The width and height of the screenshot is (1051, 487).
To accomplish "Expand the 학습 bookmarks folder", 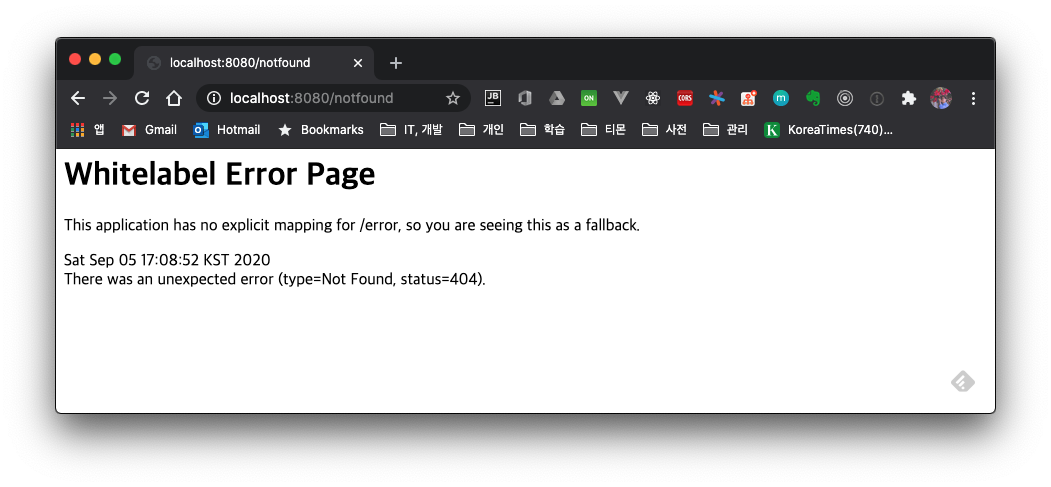I will click(542, 129).
